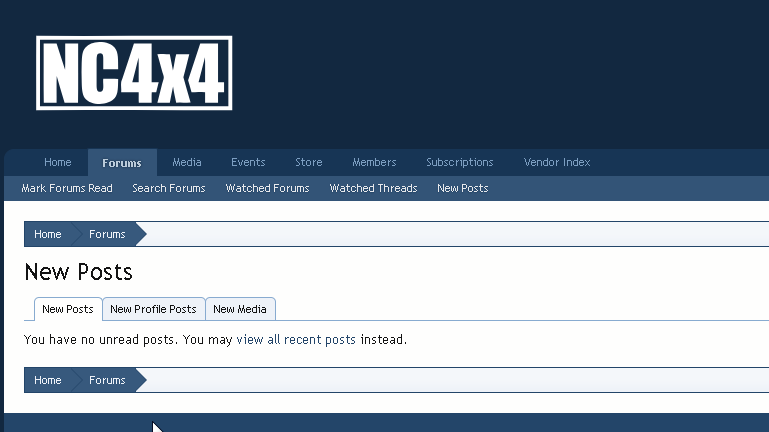The image size is (769, 432).
Task: Click Forums in the top breadcrumb
Action: coord(107,234)
